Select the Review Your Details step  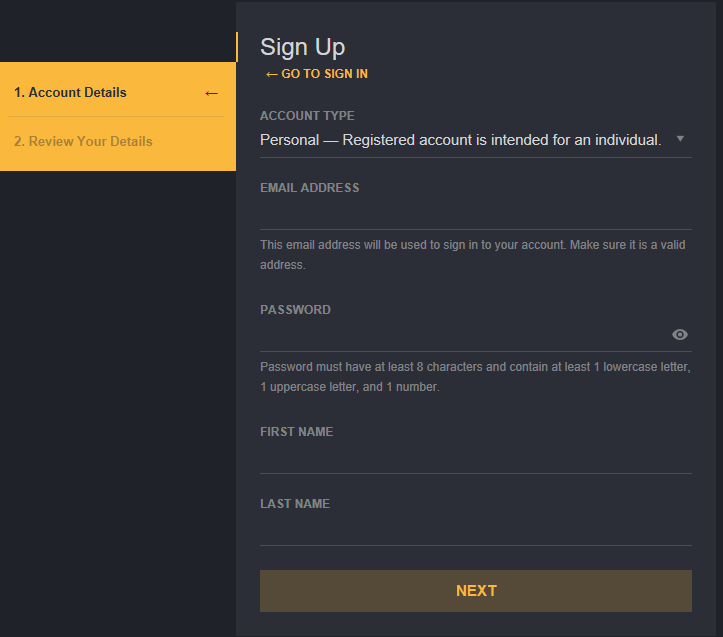click(83, 142)
